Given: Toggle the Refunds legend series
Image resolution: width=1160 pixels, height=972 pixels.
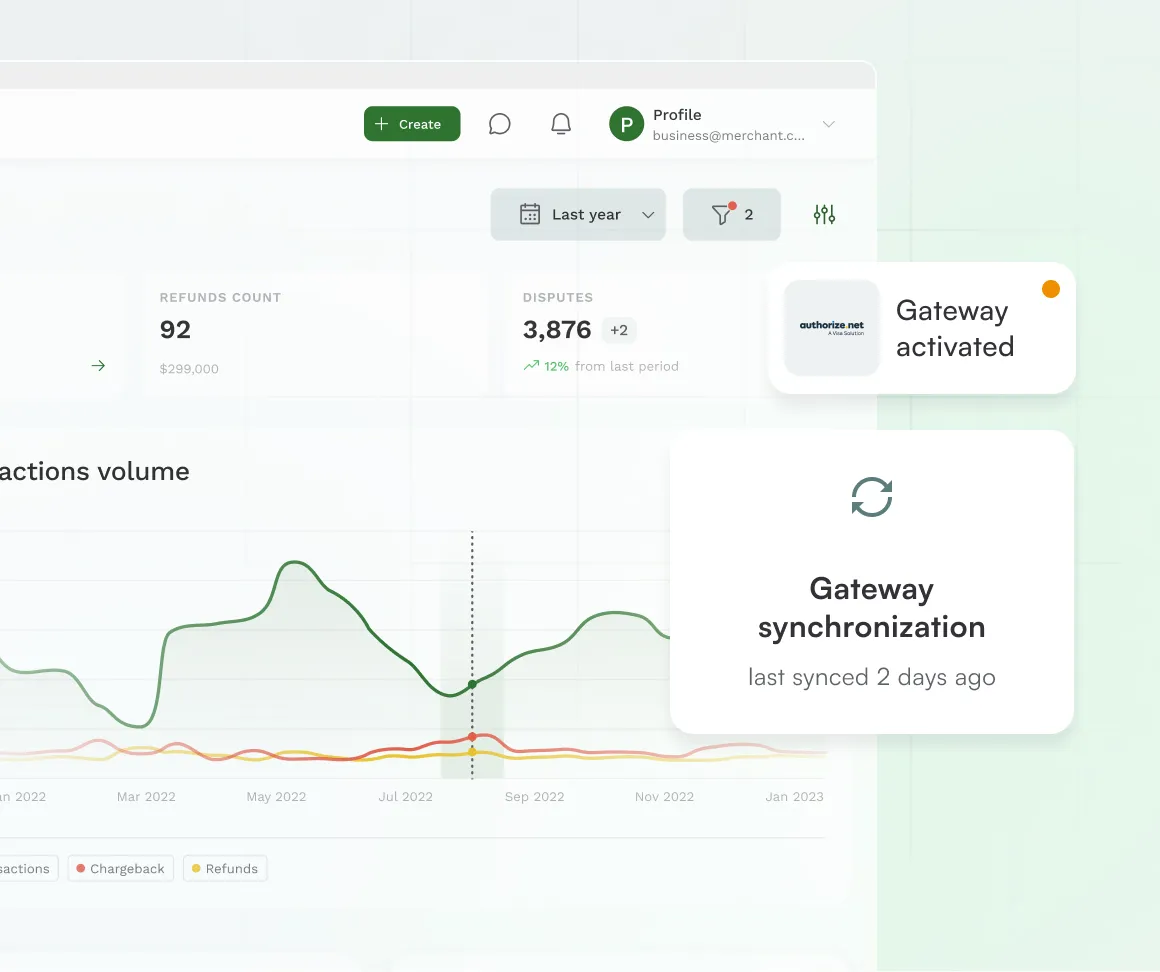Looking at the screenshot, I should point(225,869).
